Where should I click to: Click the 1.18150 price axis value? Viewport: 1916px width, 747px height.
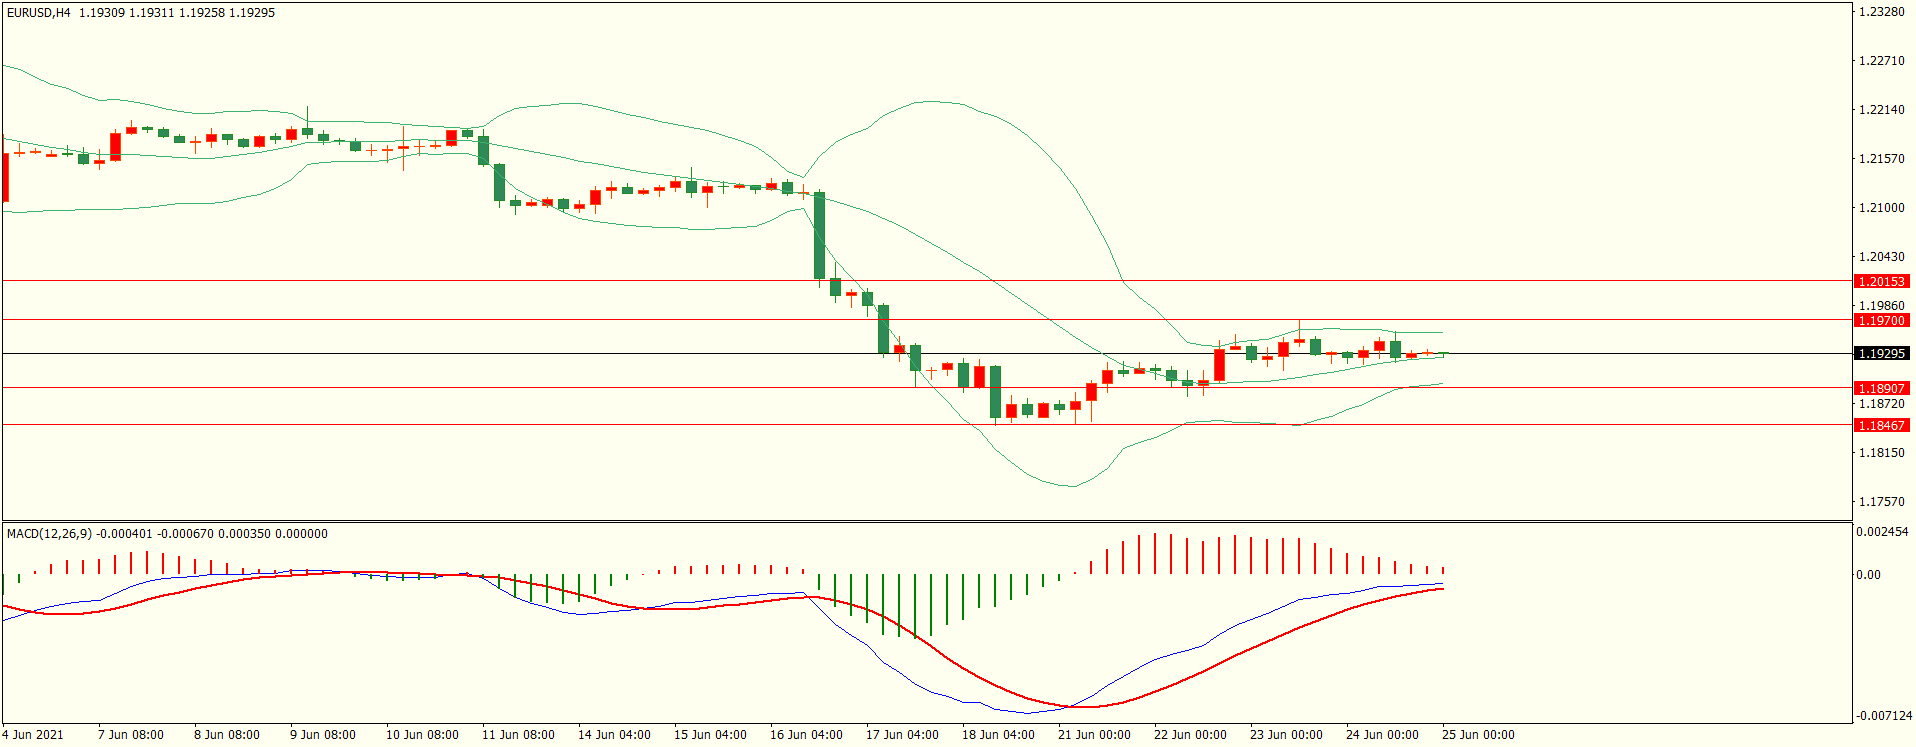1881,453
